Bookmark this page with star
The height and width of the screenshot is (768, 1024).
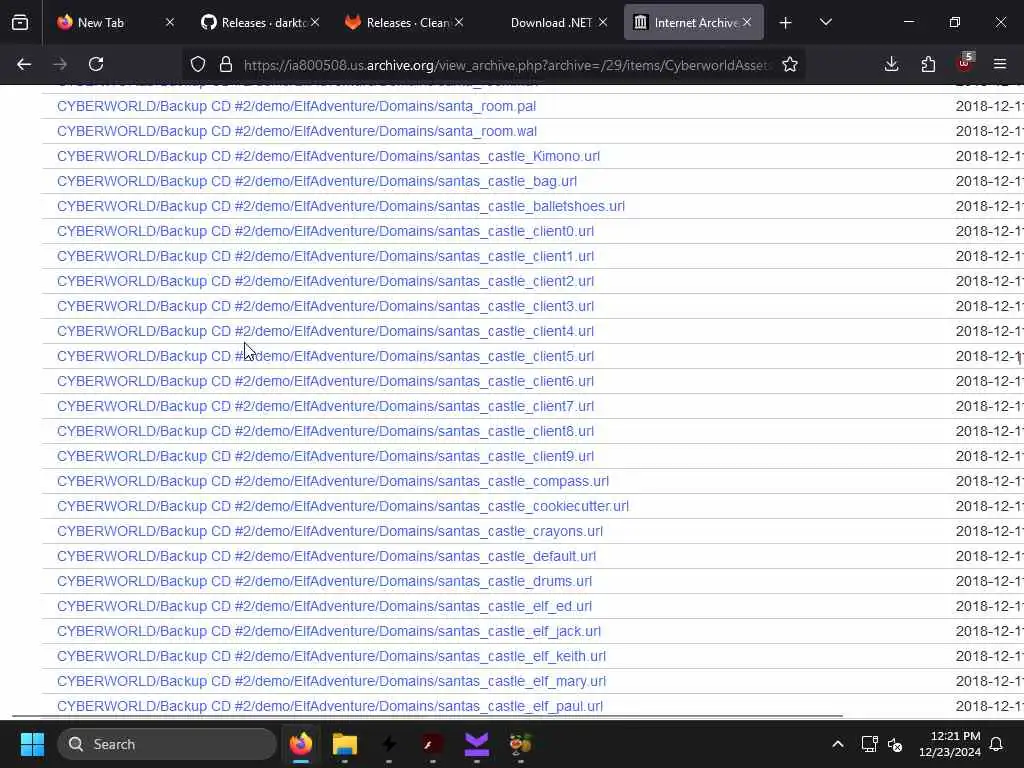pyautogui.click(x=790, y=64)
